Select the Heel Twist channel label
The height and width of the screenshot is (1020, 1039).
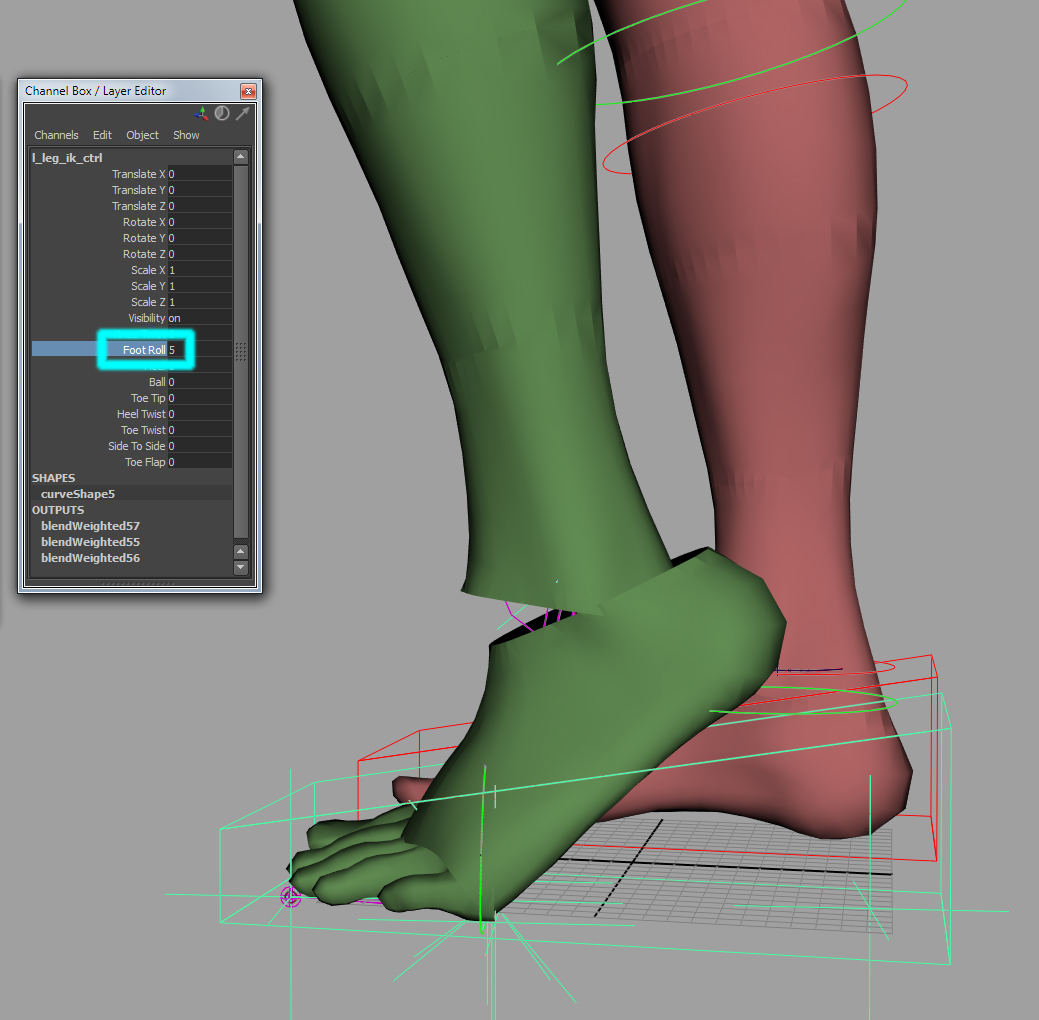click(141, 414)
